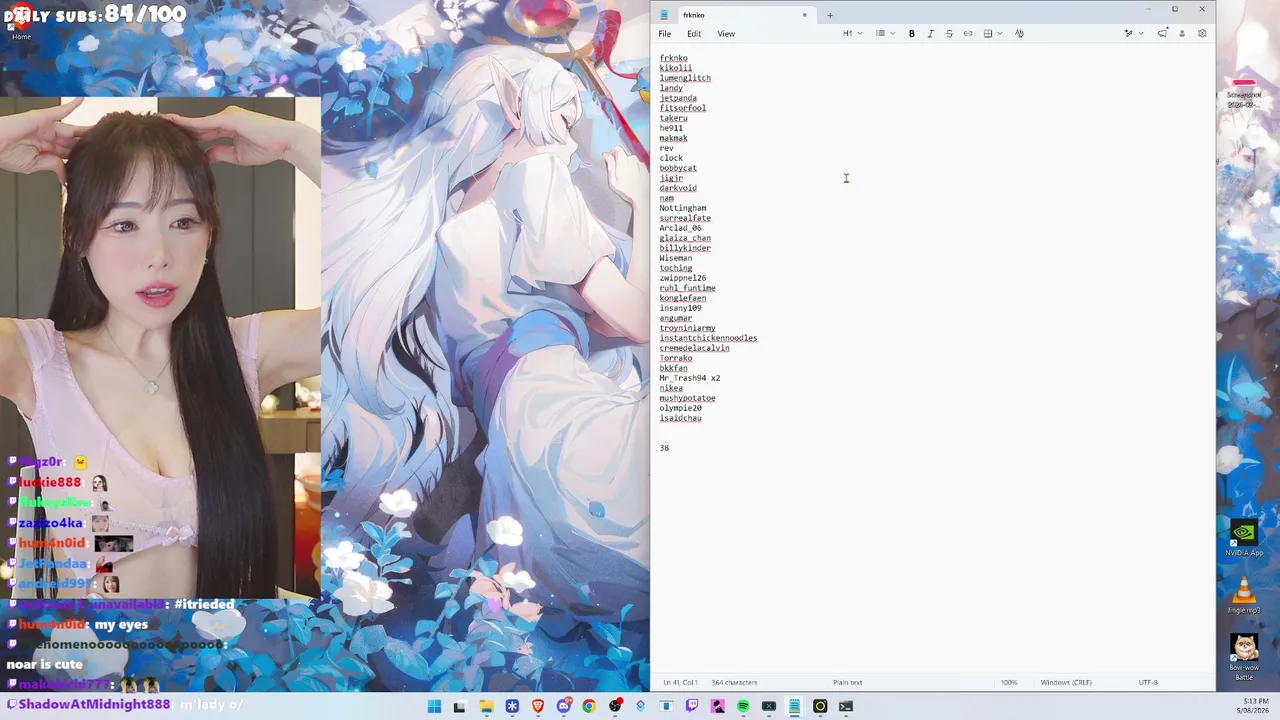The width and height of the screenshot is (1280, 720).
Task: Open File Explorer from the taskbar
Action: coord(486,706)
